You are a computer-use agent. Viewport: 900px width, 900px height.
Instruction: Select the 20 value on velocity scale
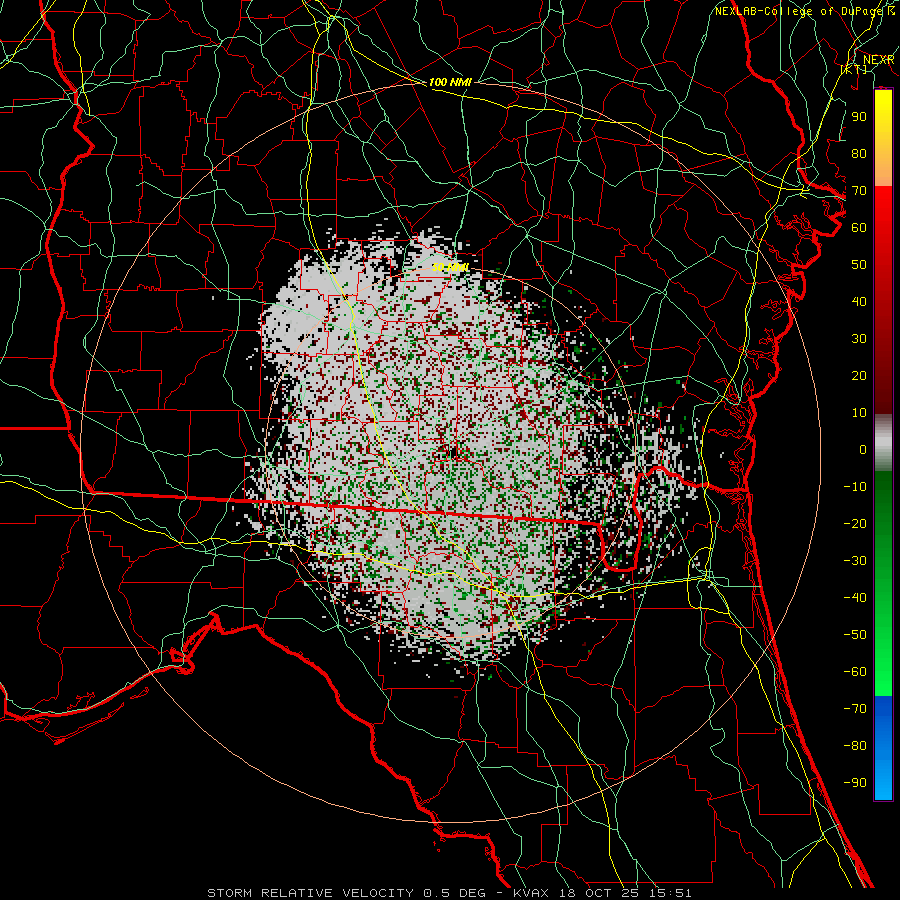coord(859,375)
